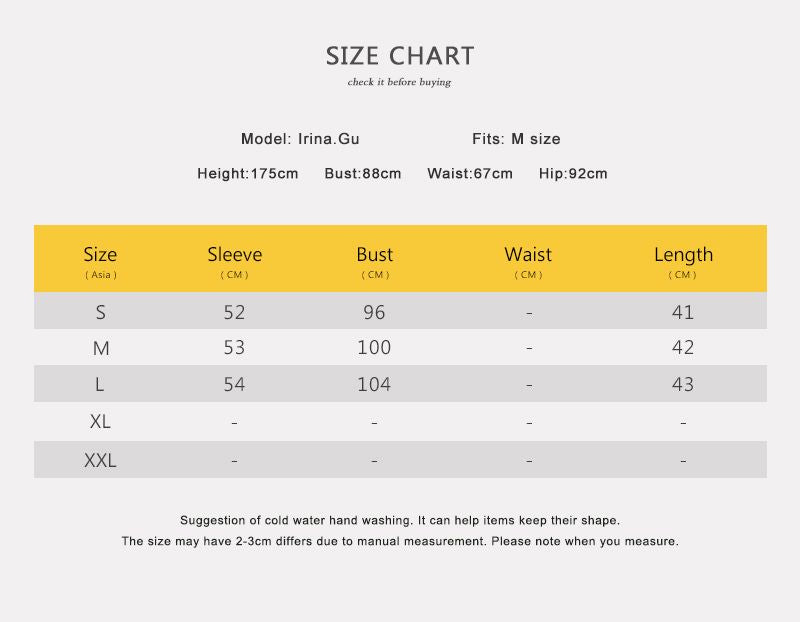The height and width of the screenshot is (622, 800).
Task: Click the M row bust value 100
Action: click(374, 348)
